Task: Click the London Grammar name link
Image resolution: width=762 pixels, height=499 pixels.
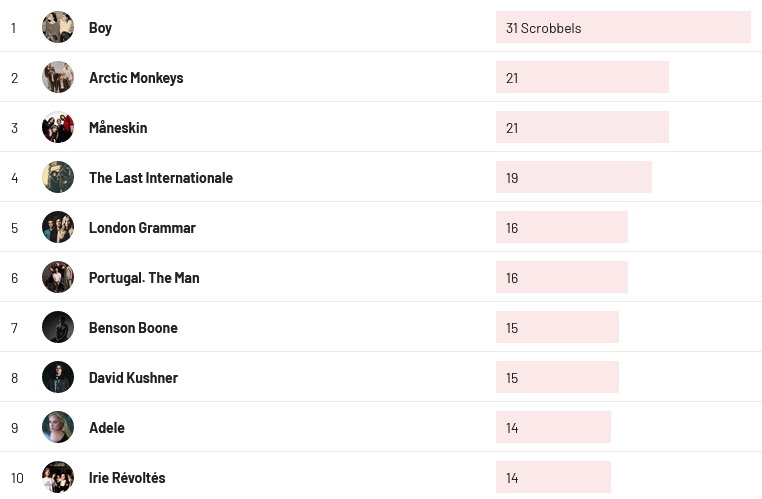Action: 142,228
